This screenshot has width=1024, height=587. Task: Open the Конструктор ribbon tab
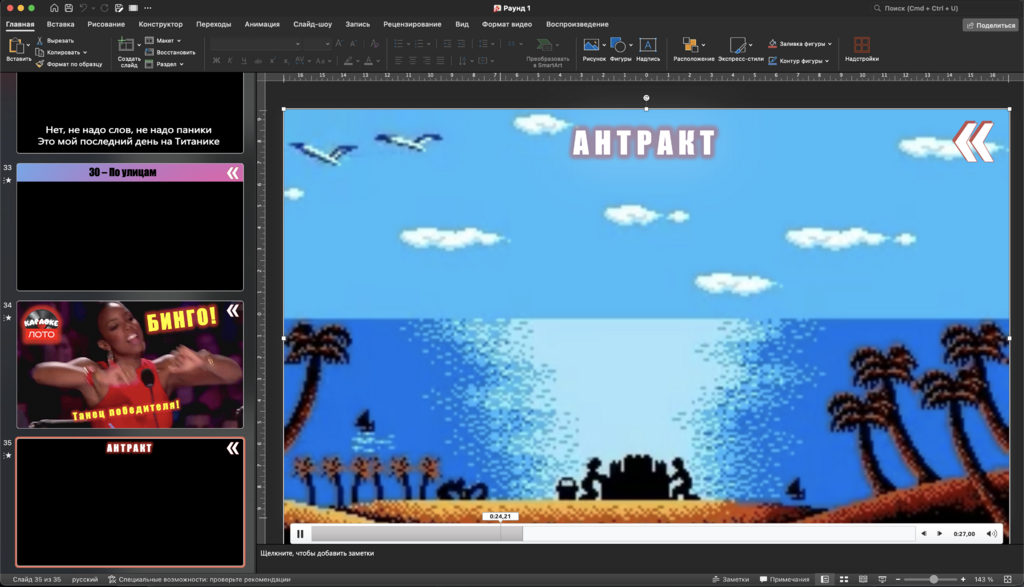(x=160, y=24)
